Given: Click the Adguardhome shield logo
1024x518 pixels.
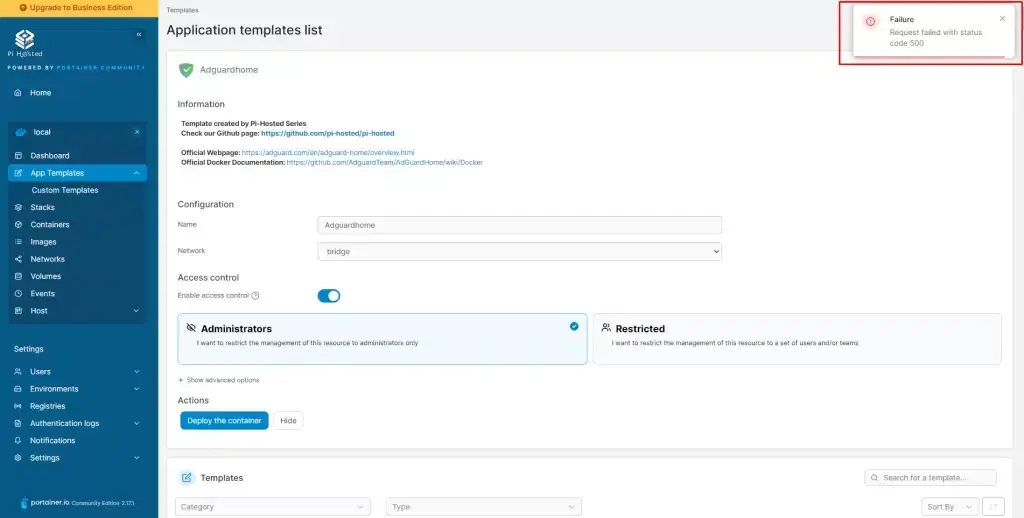Looking at the screenshot, I should 186,70.
